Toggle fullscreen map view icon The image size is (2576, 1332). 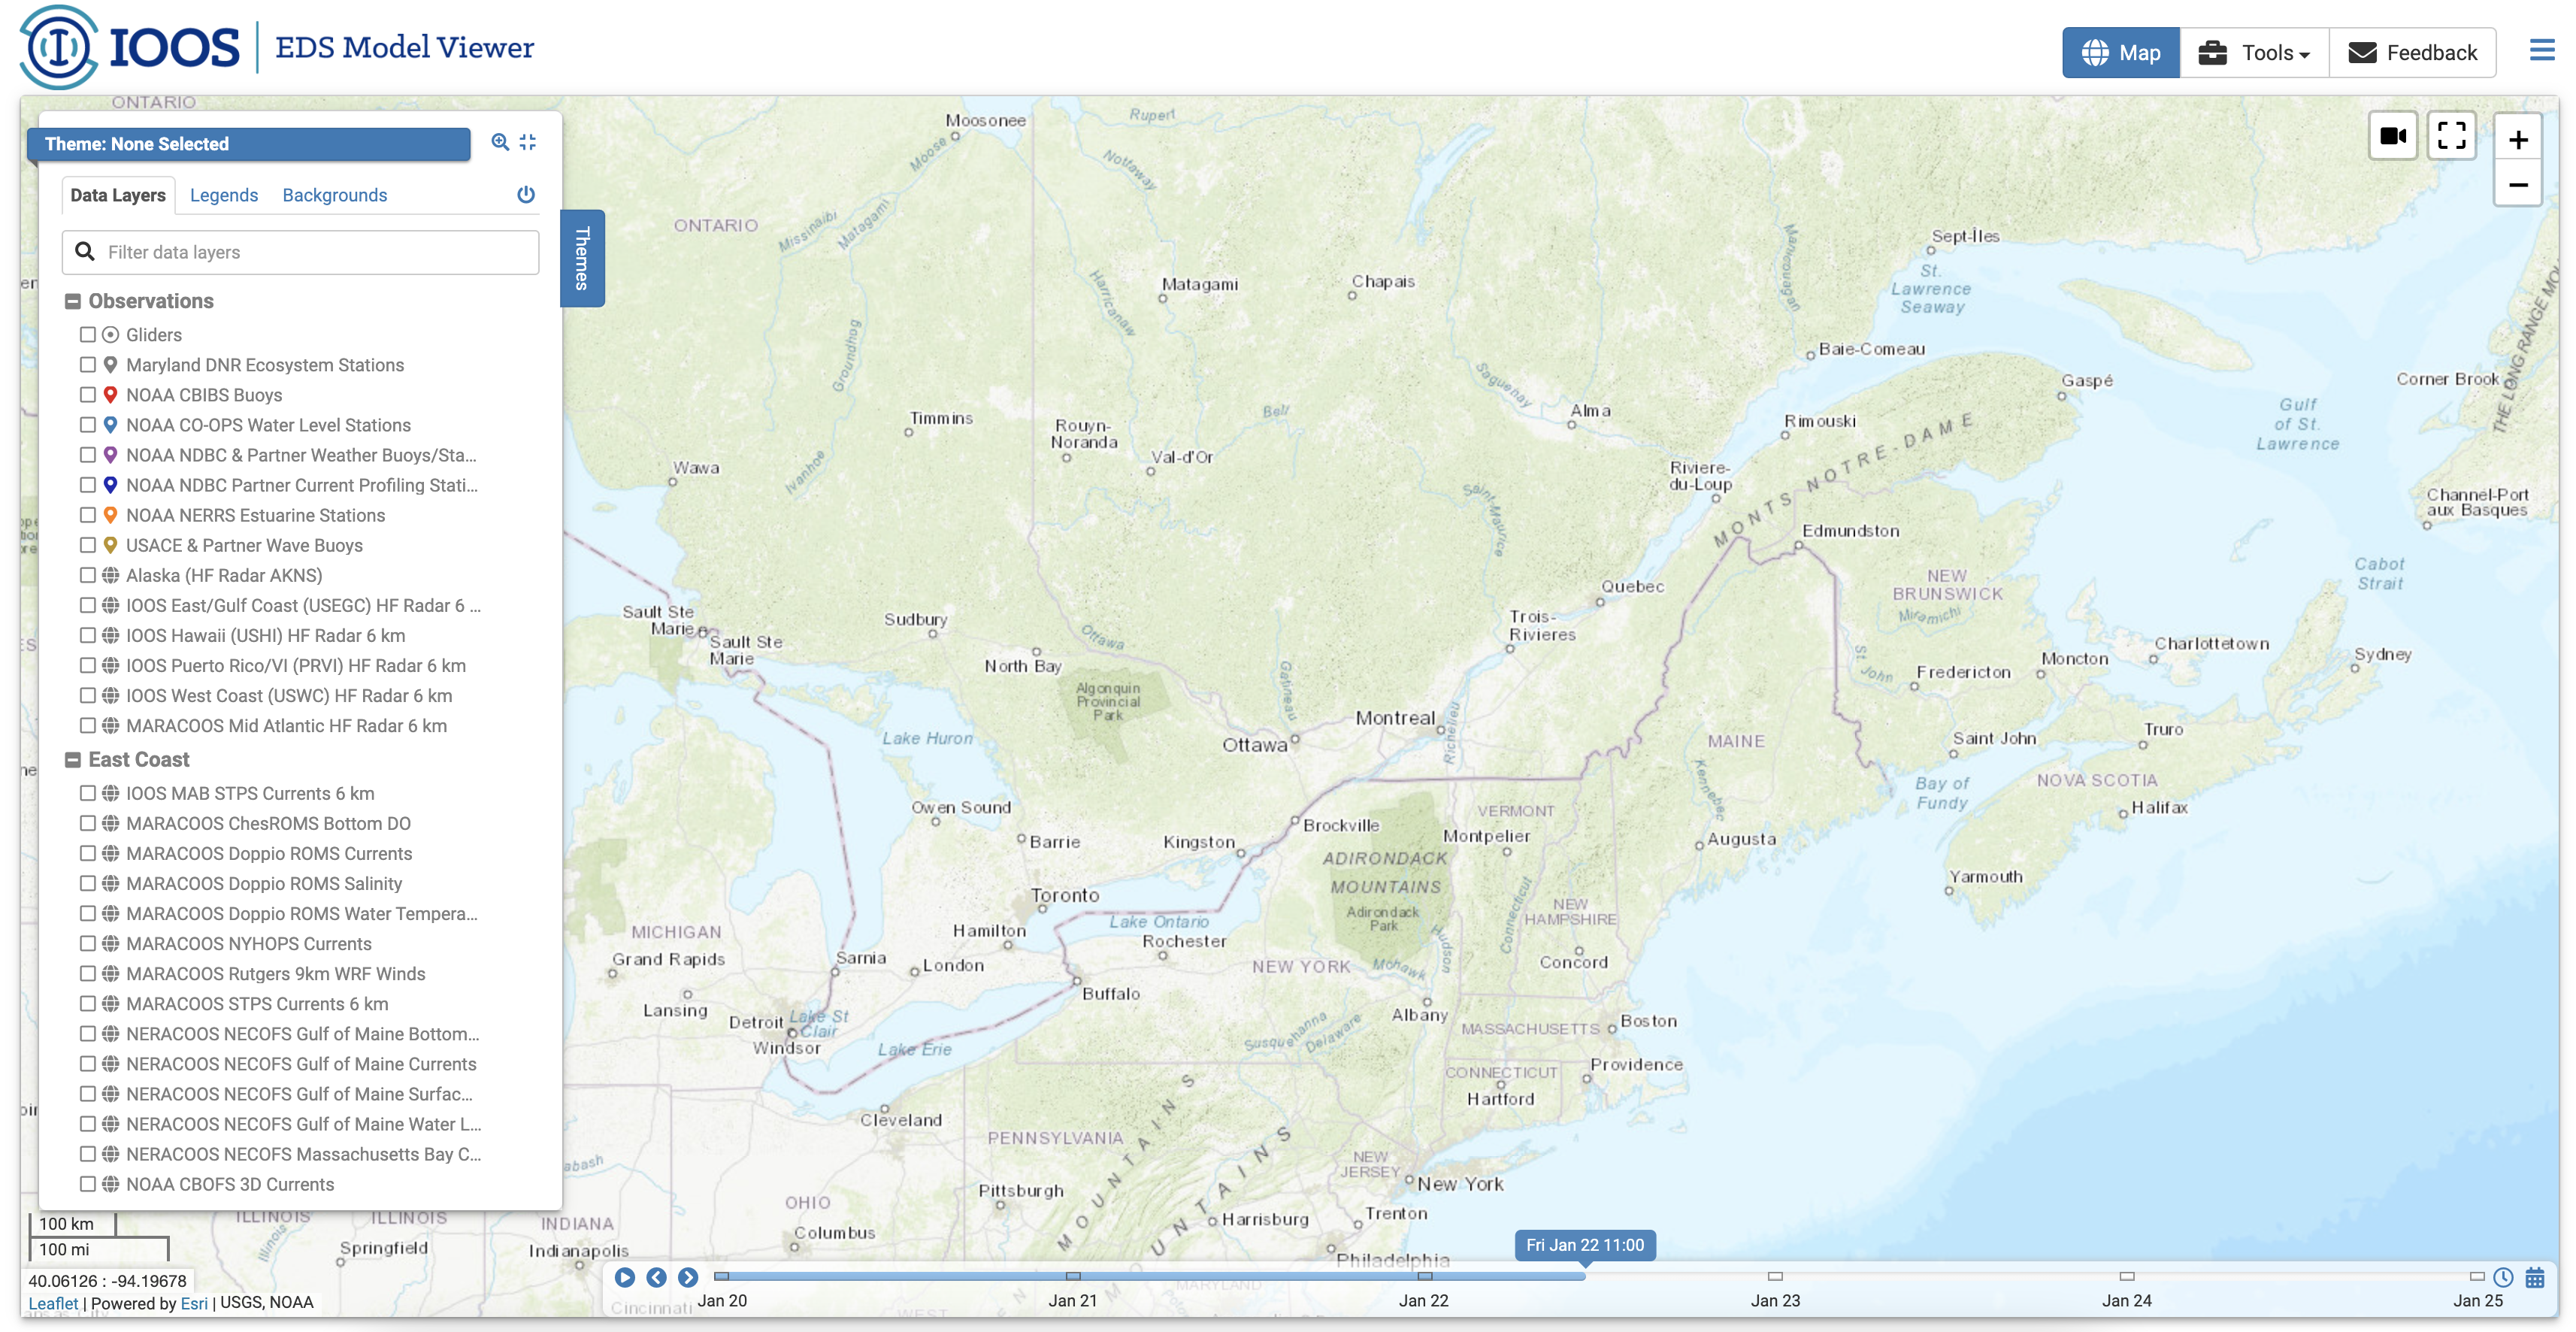click(2451, 136)
